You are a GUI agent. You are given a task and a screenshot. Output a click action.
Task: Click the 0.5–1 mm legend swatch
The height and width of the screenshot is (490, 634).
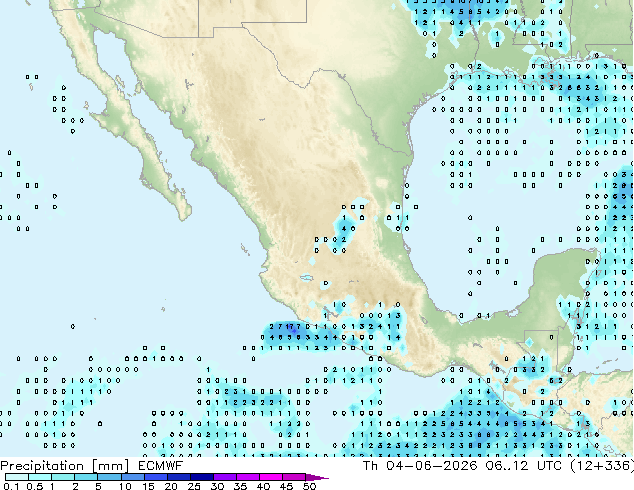40,477
